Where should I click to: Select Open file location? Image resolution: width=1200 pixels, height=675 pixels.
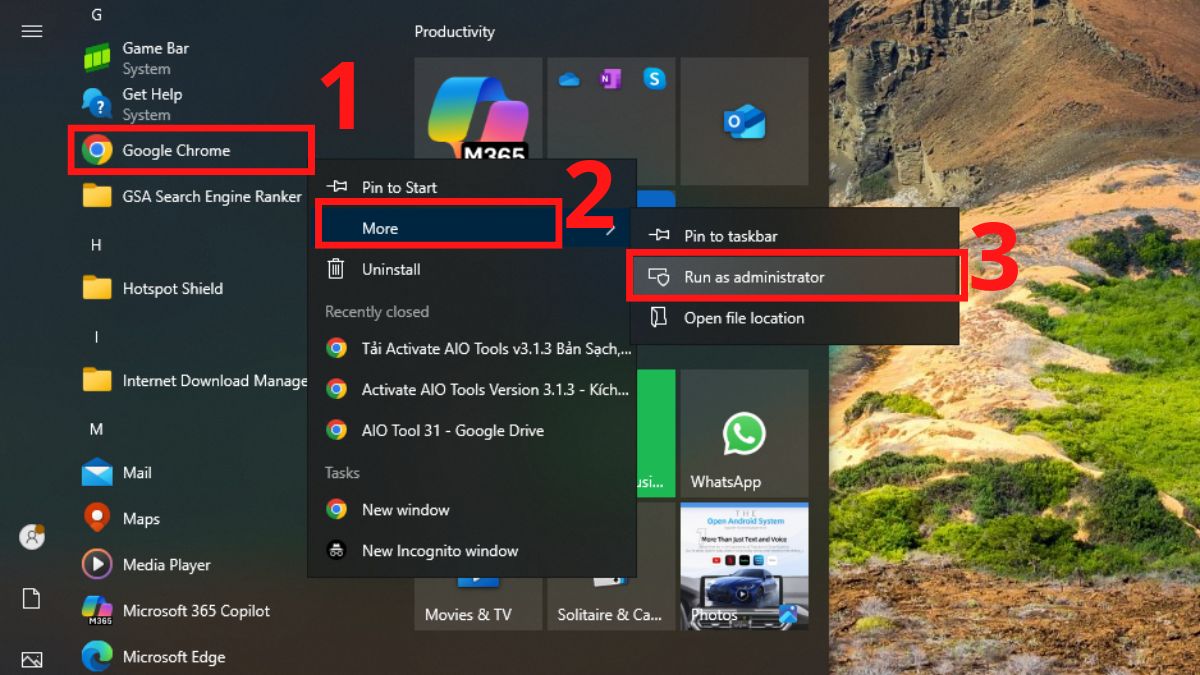click(794, 318)
